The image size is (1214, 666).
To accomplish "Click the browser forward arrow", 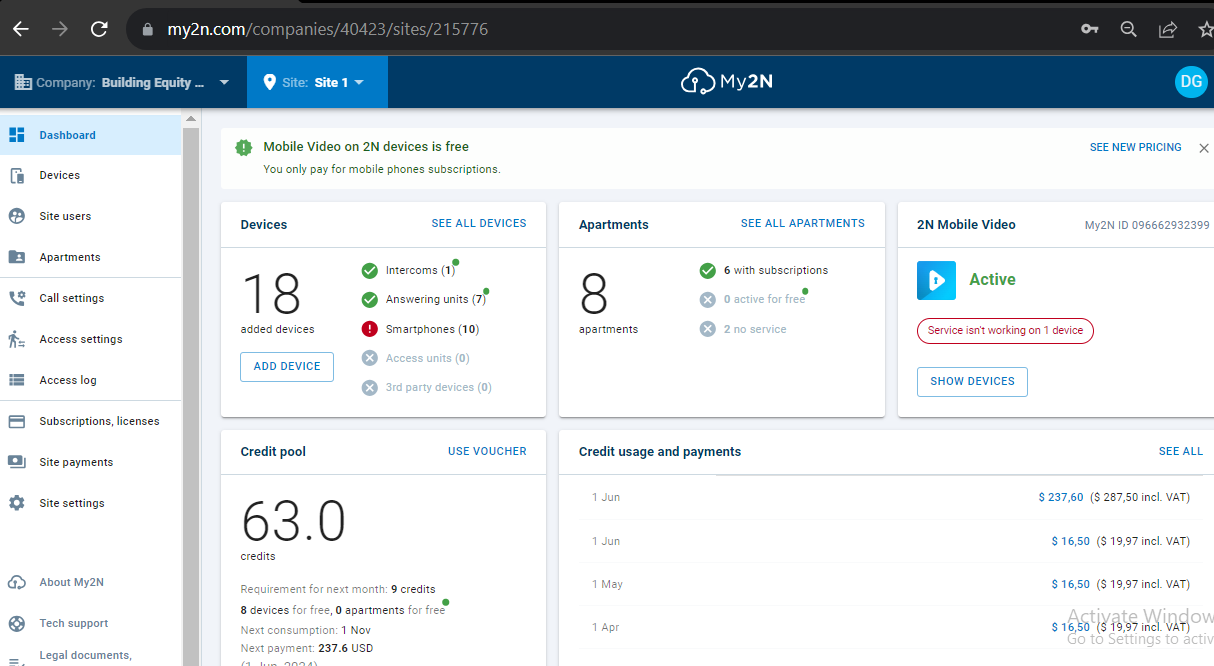I will coord(60,29).
